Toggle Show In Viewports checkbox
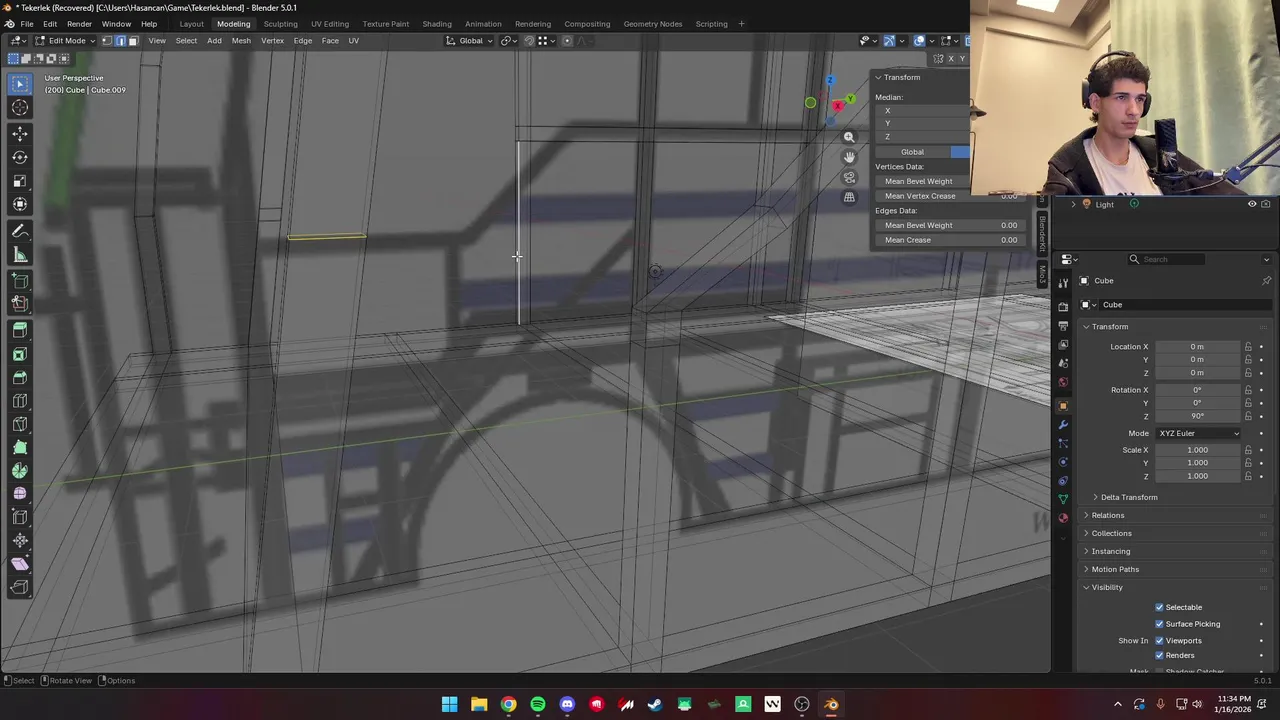 point(1160,641)
